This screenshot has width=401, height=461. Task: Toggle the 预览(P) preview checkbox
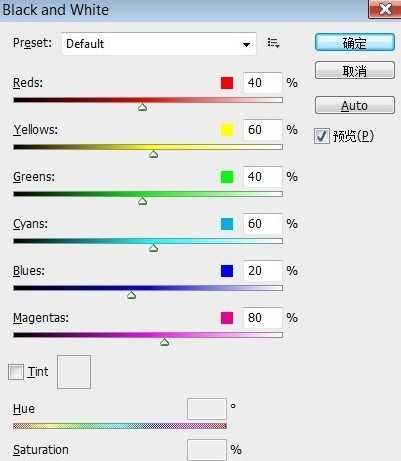pyautogui.click(x=322, y=136)
